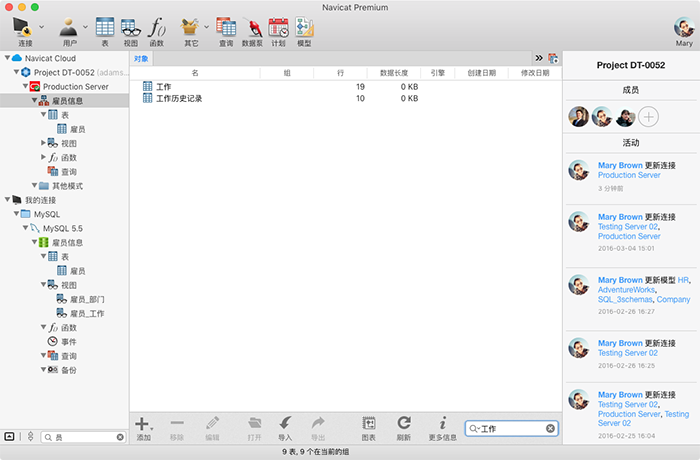Click the connection indicator icon by sidebar search

[30, 437]
